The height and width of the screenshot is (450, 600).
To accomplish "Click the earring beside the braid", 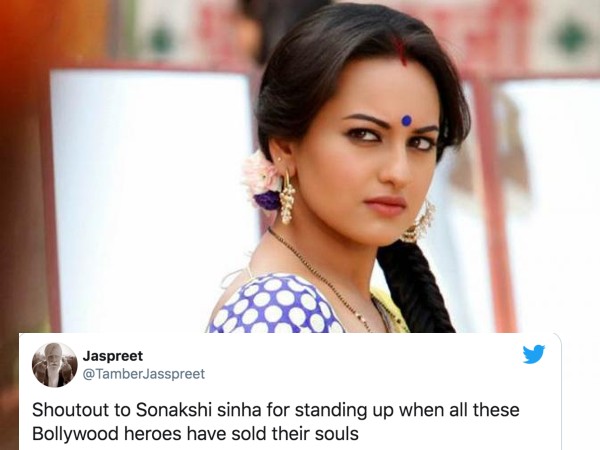I will click(419, 222).
